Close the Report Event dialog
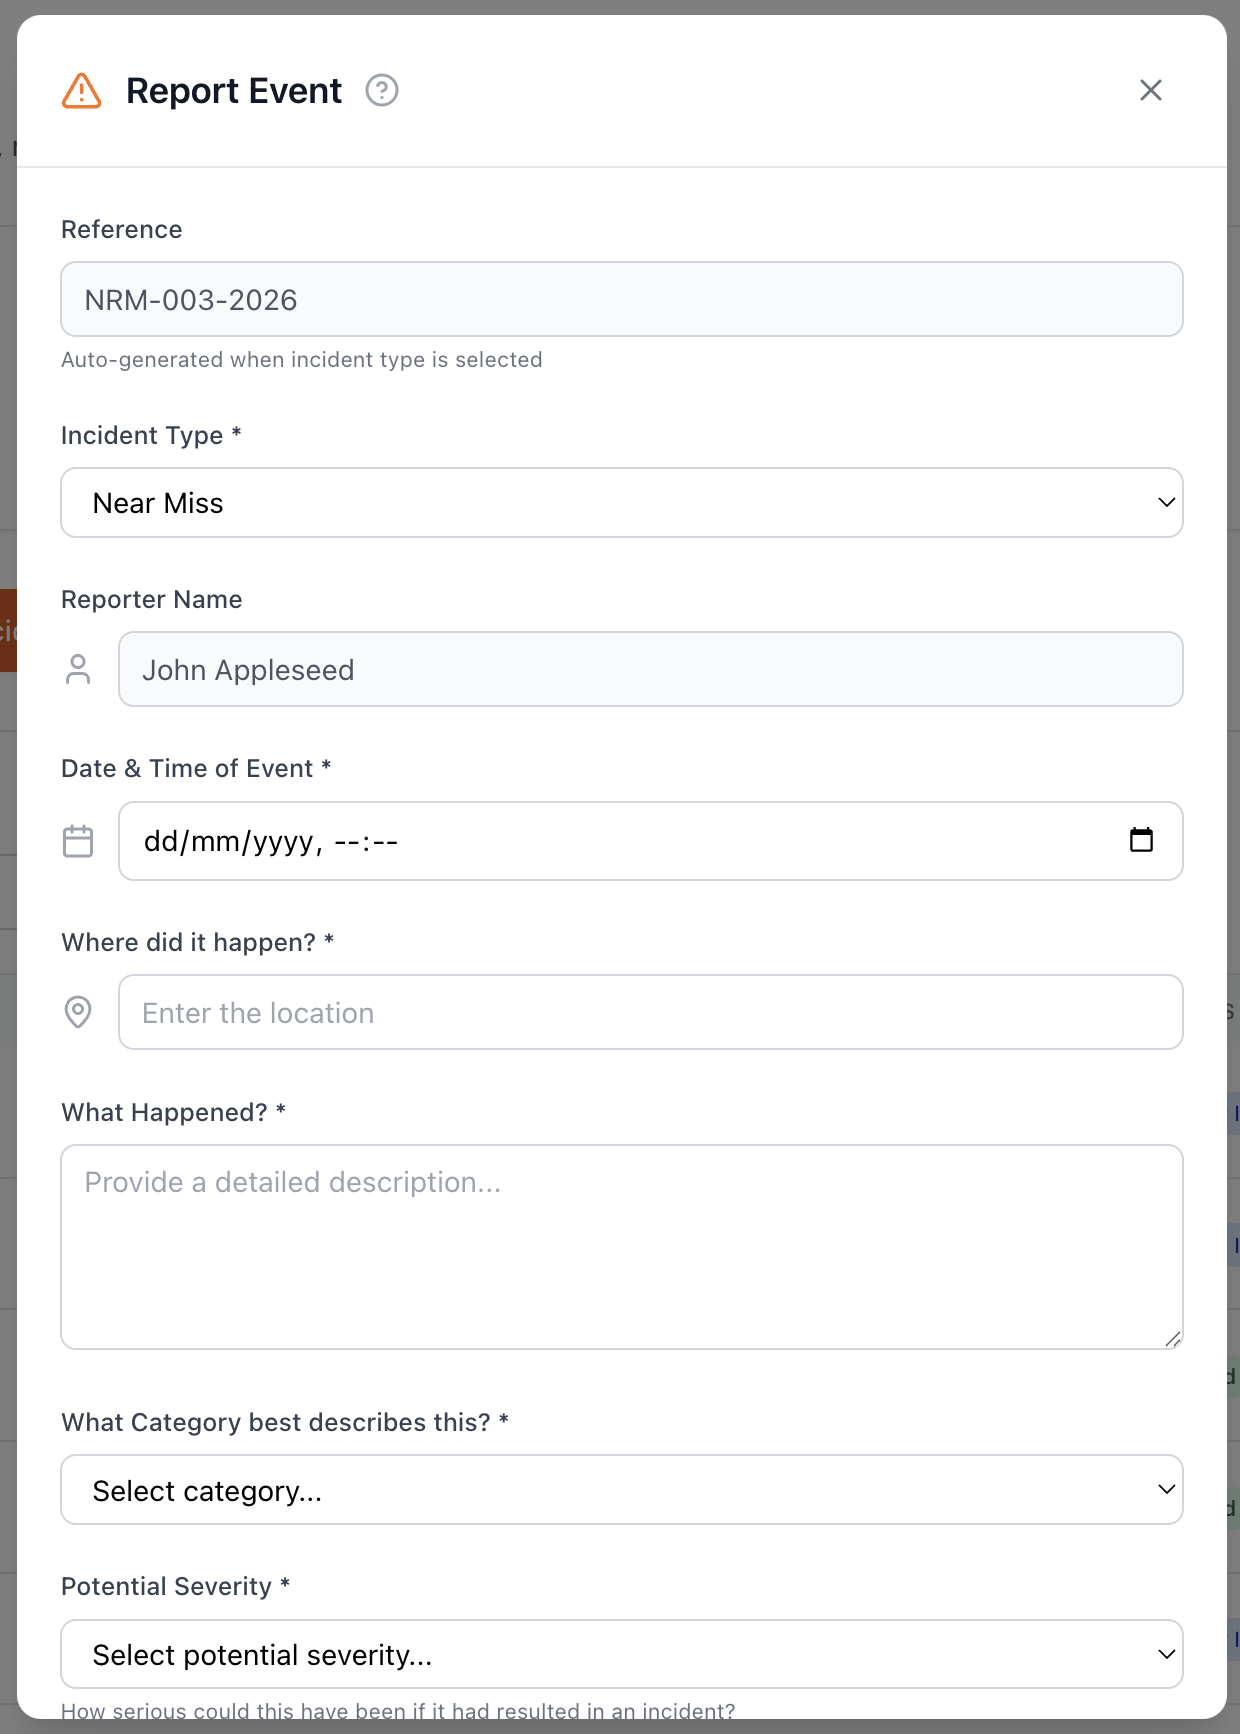 [1151, 90]
